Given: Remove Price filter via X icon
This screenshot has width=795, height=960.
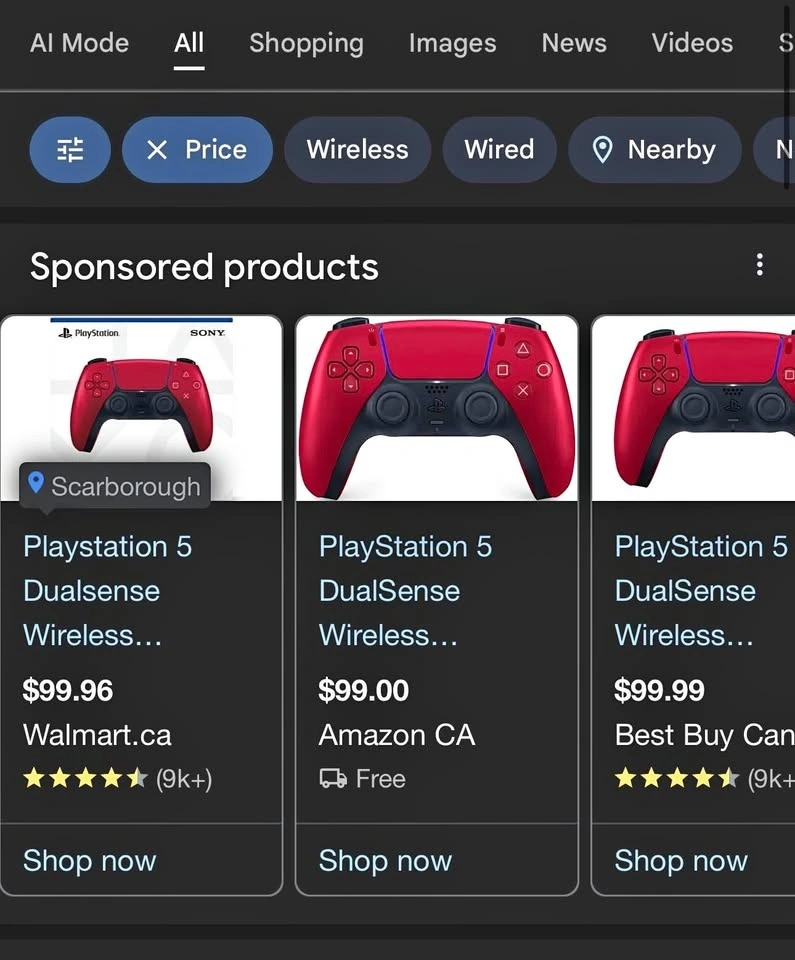Looking at the screenshot, I should pyautogui.click(x=157, y=149).
